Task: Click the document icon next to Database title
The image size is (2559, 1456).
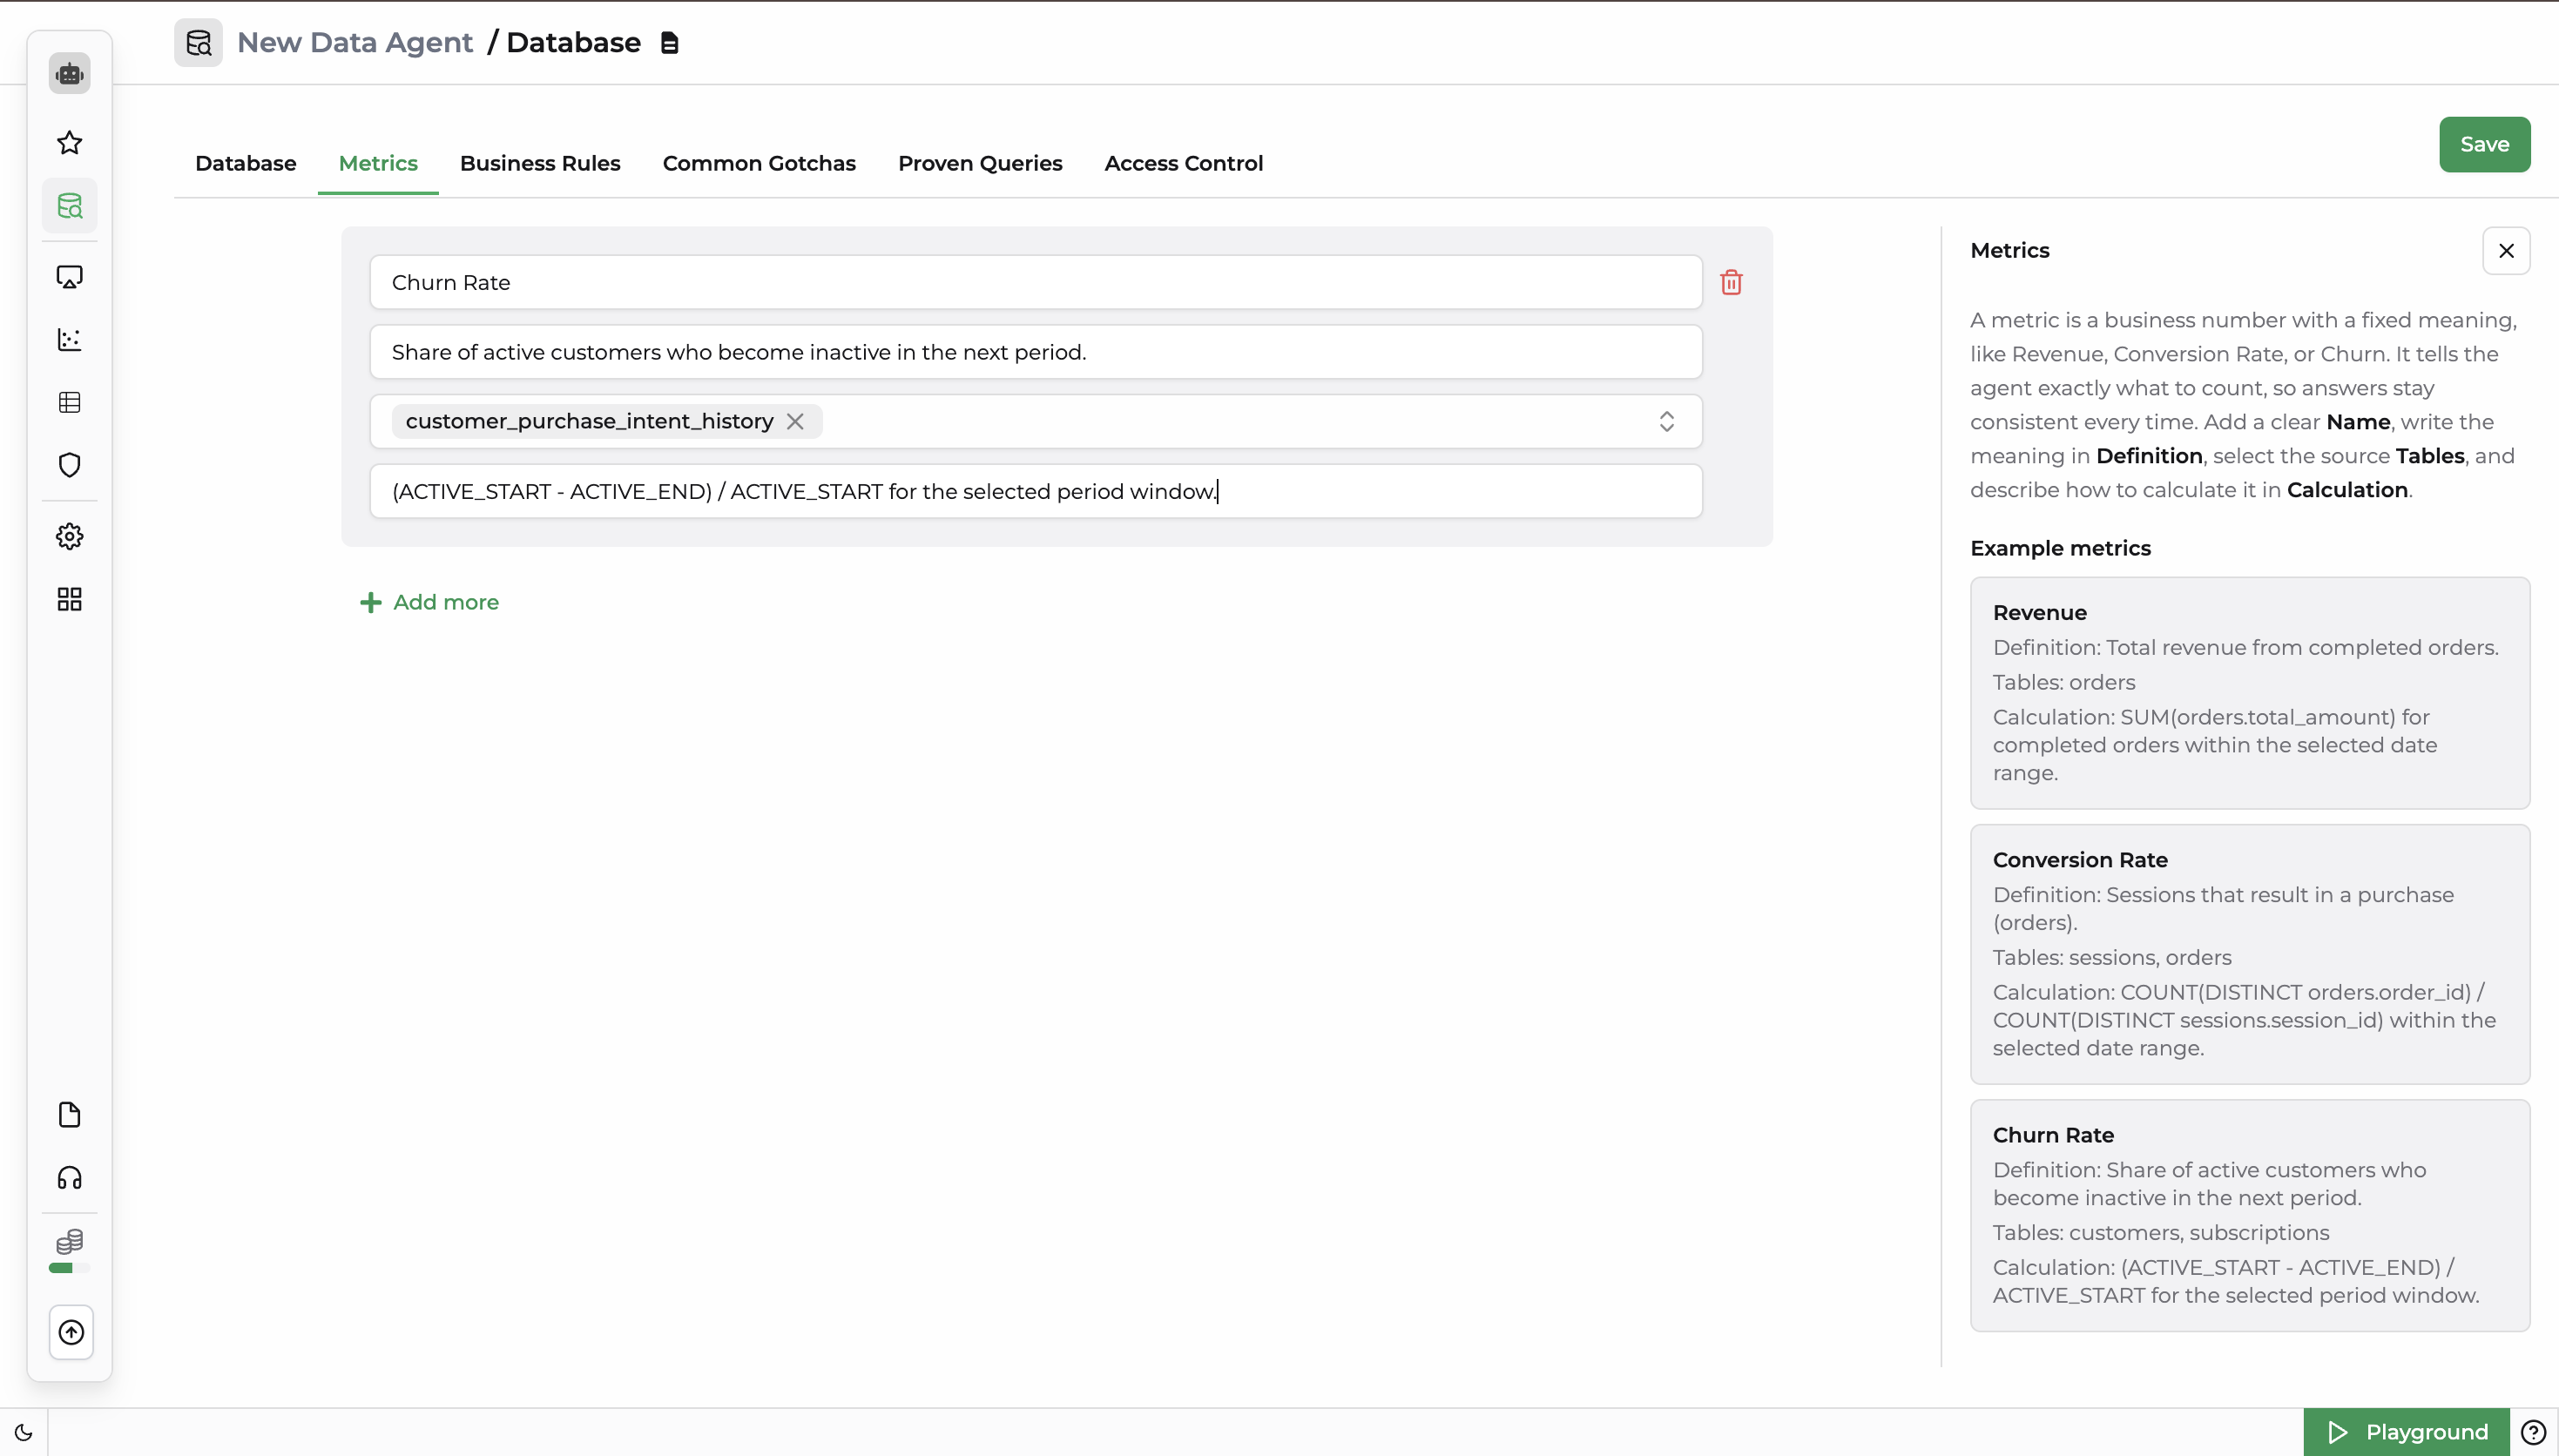Action: point(670,43)
